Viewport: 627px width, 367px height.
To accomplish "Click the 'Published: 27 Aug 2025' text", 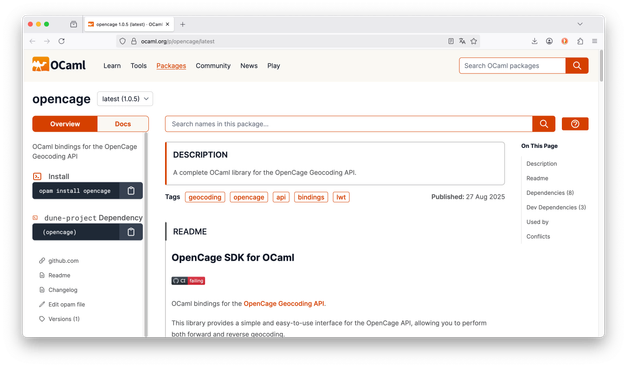I will (468, 197).
